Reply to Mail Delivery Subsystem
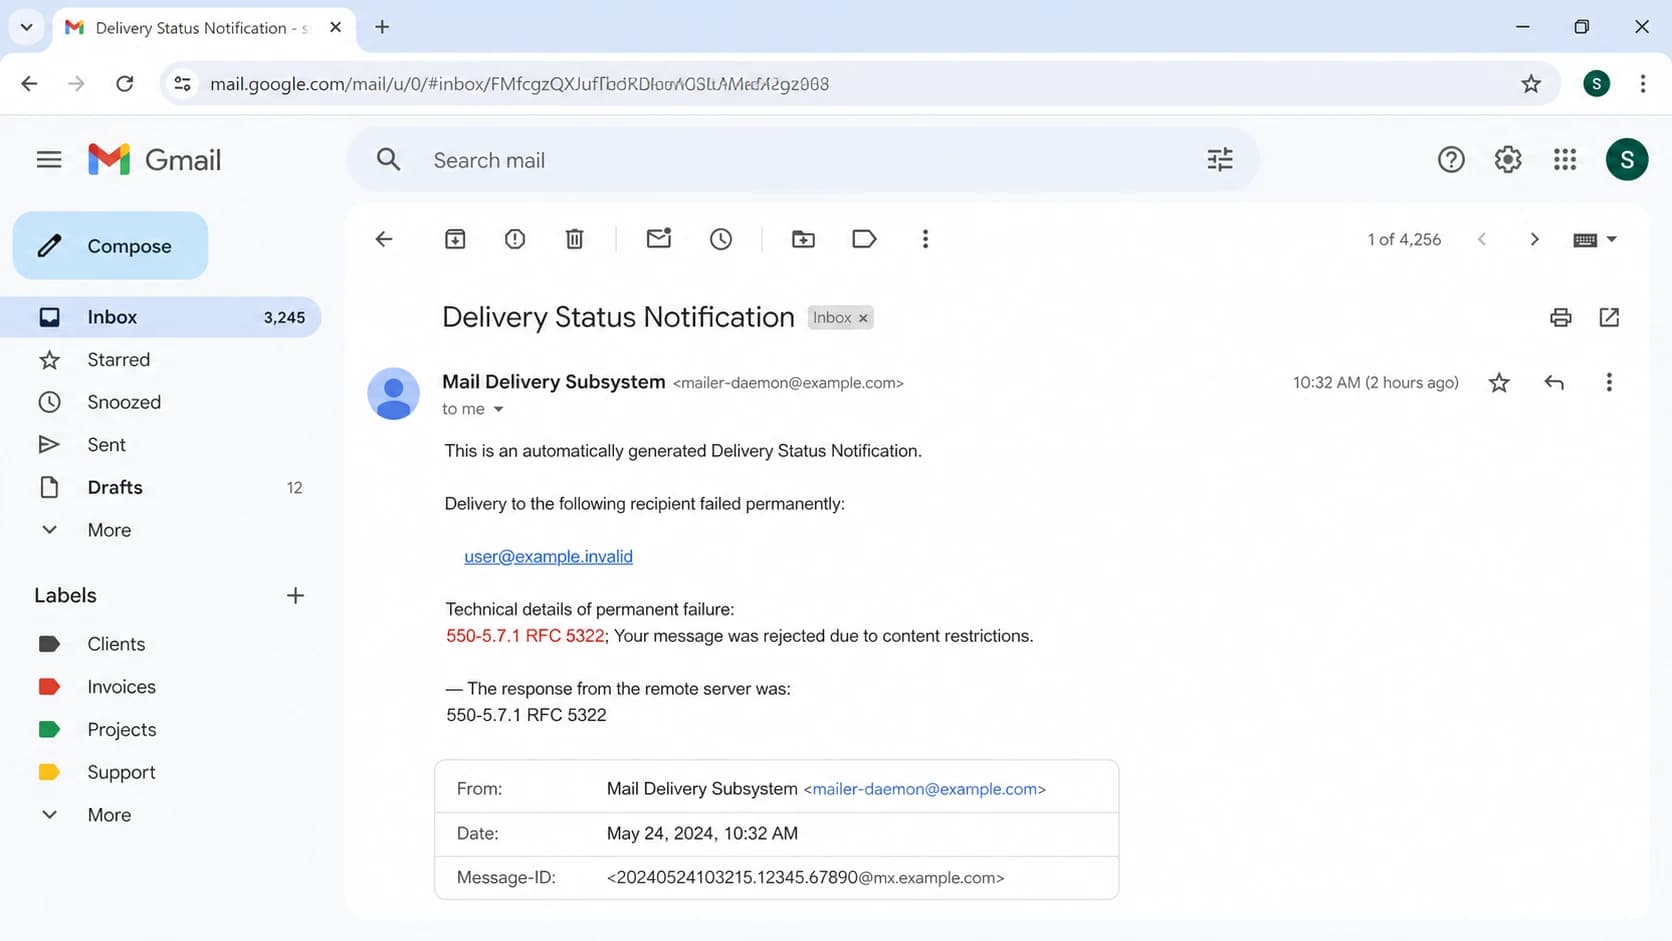This screenshot has width=1672, height=941. click(x=1554, y=382)
